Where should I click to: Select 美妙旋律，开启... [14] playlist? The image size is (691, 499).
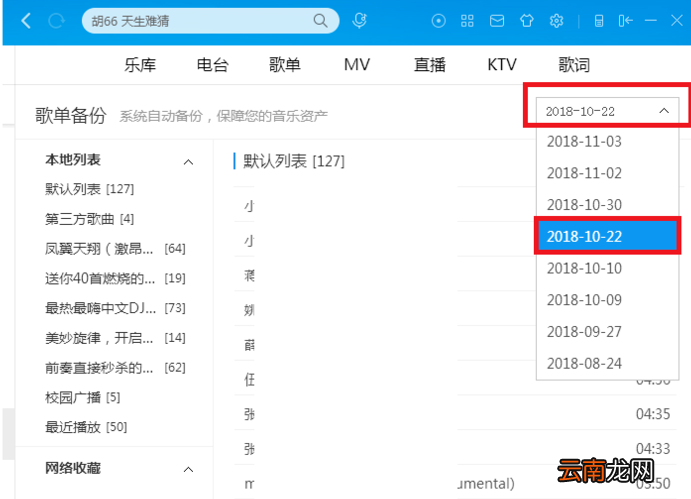[x=115, y=338]
